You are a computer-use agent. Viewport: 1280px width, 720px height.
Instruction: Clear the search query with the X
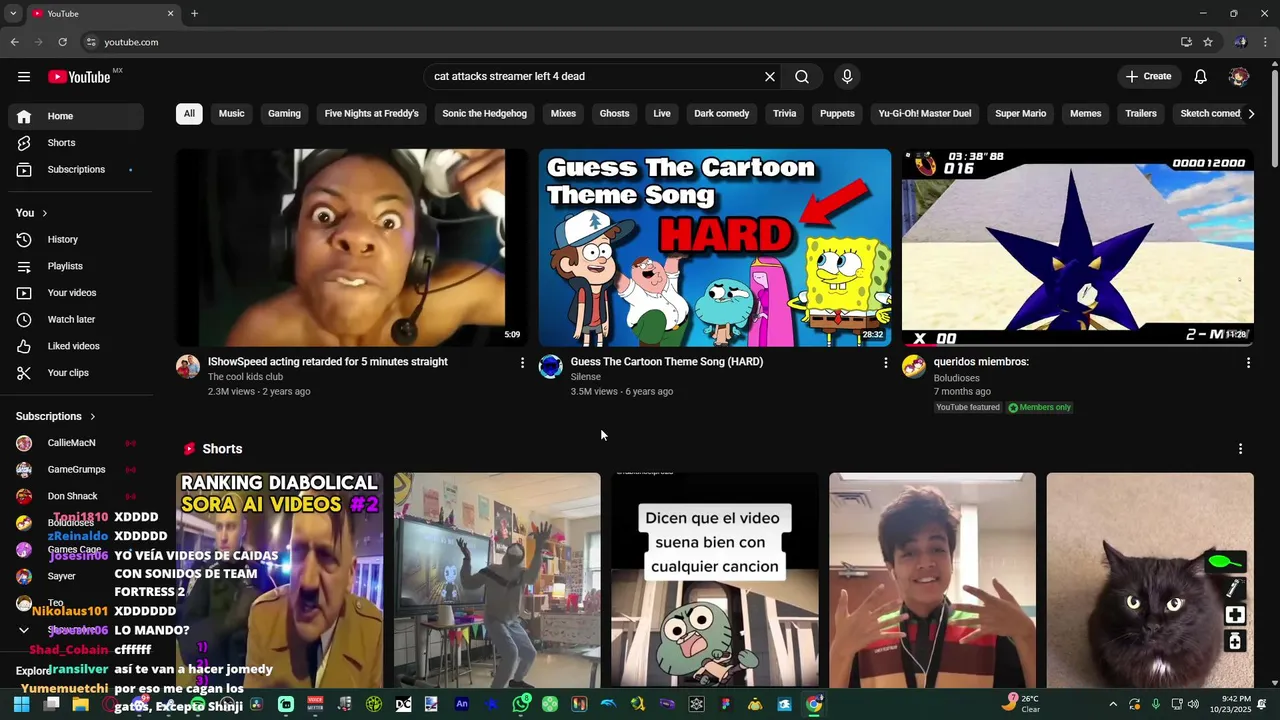(770, 77)
